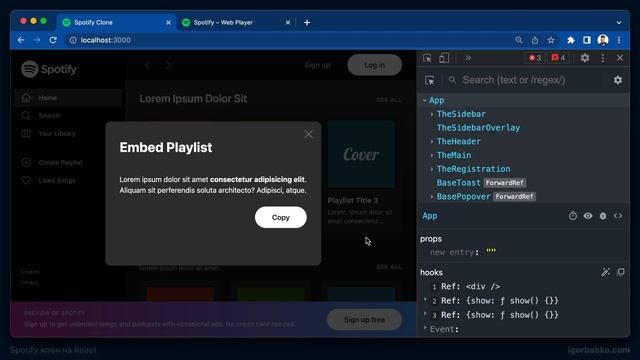
Task: Reload the localhost page
Action: (x=53, y=40)
